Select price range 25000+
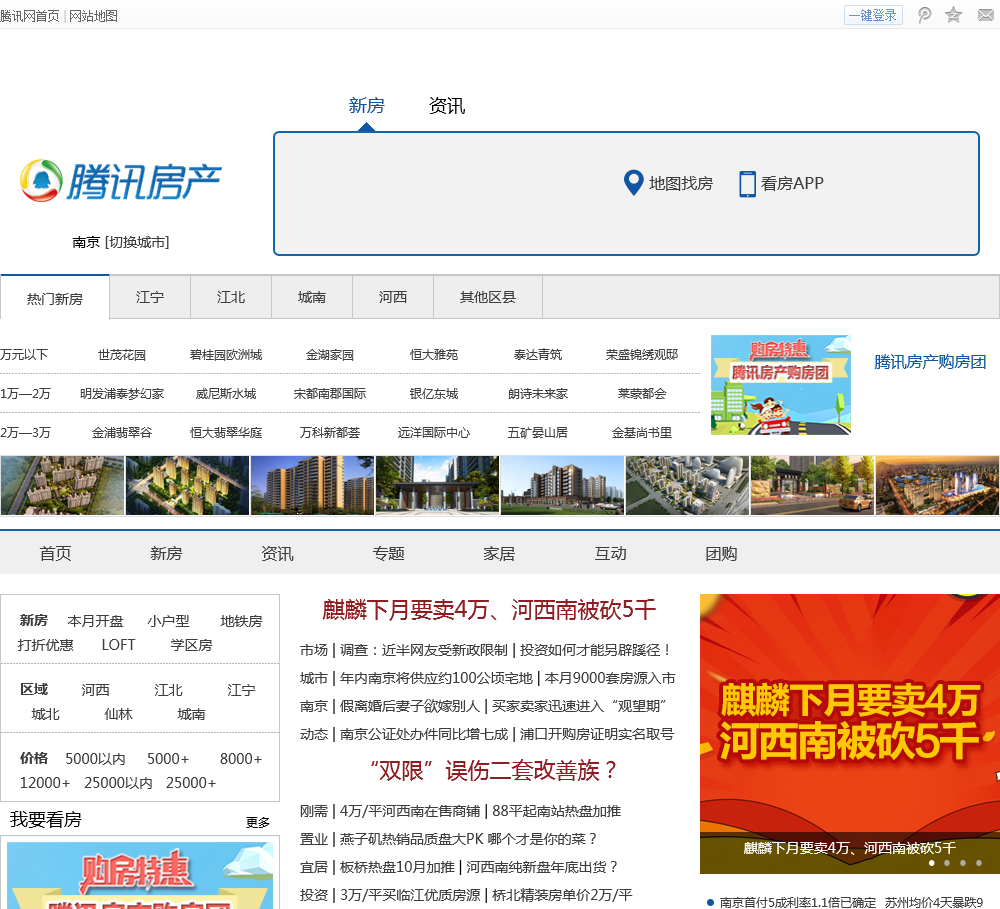Viewport: 1000px width, 909px height. coord(191,783)
